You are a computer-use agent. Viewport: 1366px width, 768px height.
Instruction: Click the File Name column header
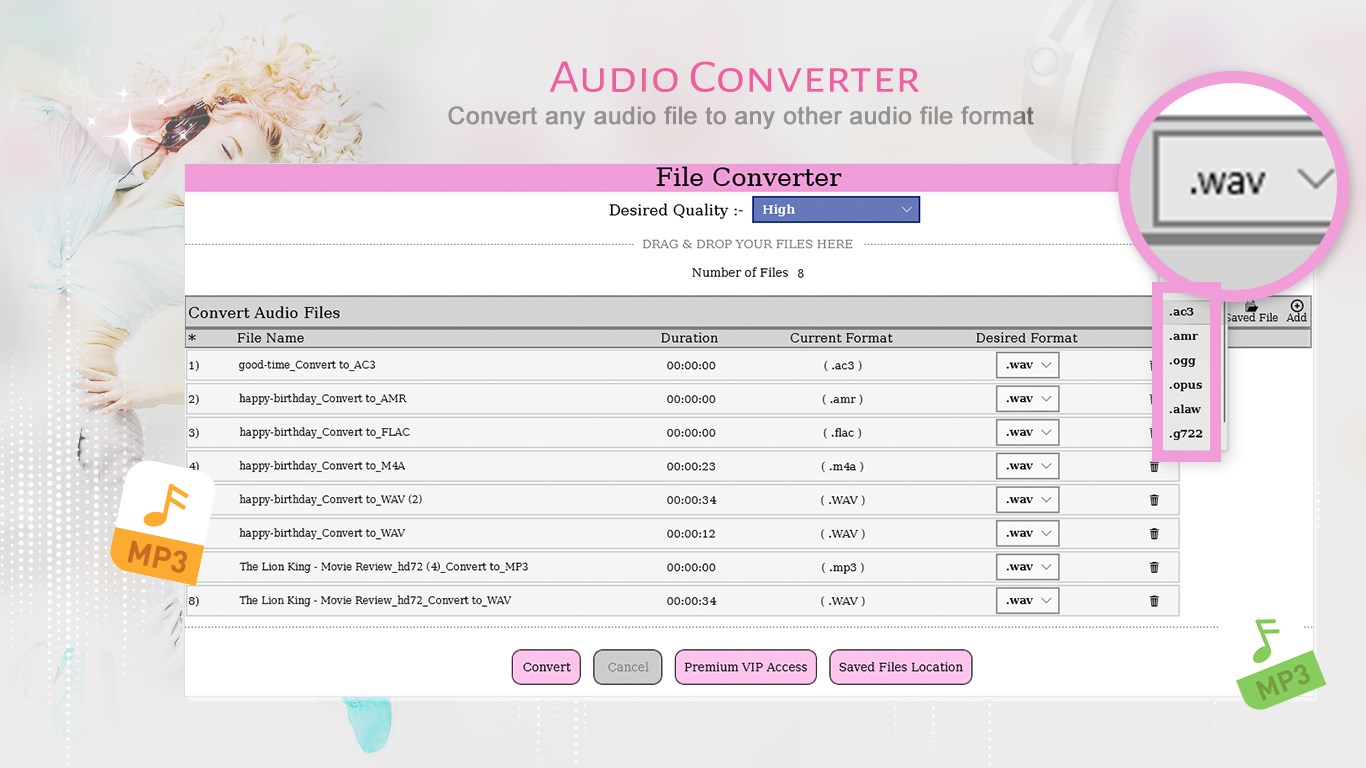coord(270,338)
